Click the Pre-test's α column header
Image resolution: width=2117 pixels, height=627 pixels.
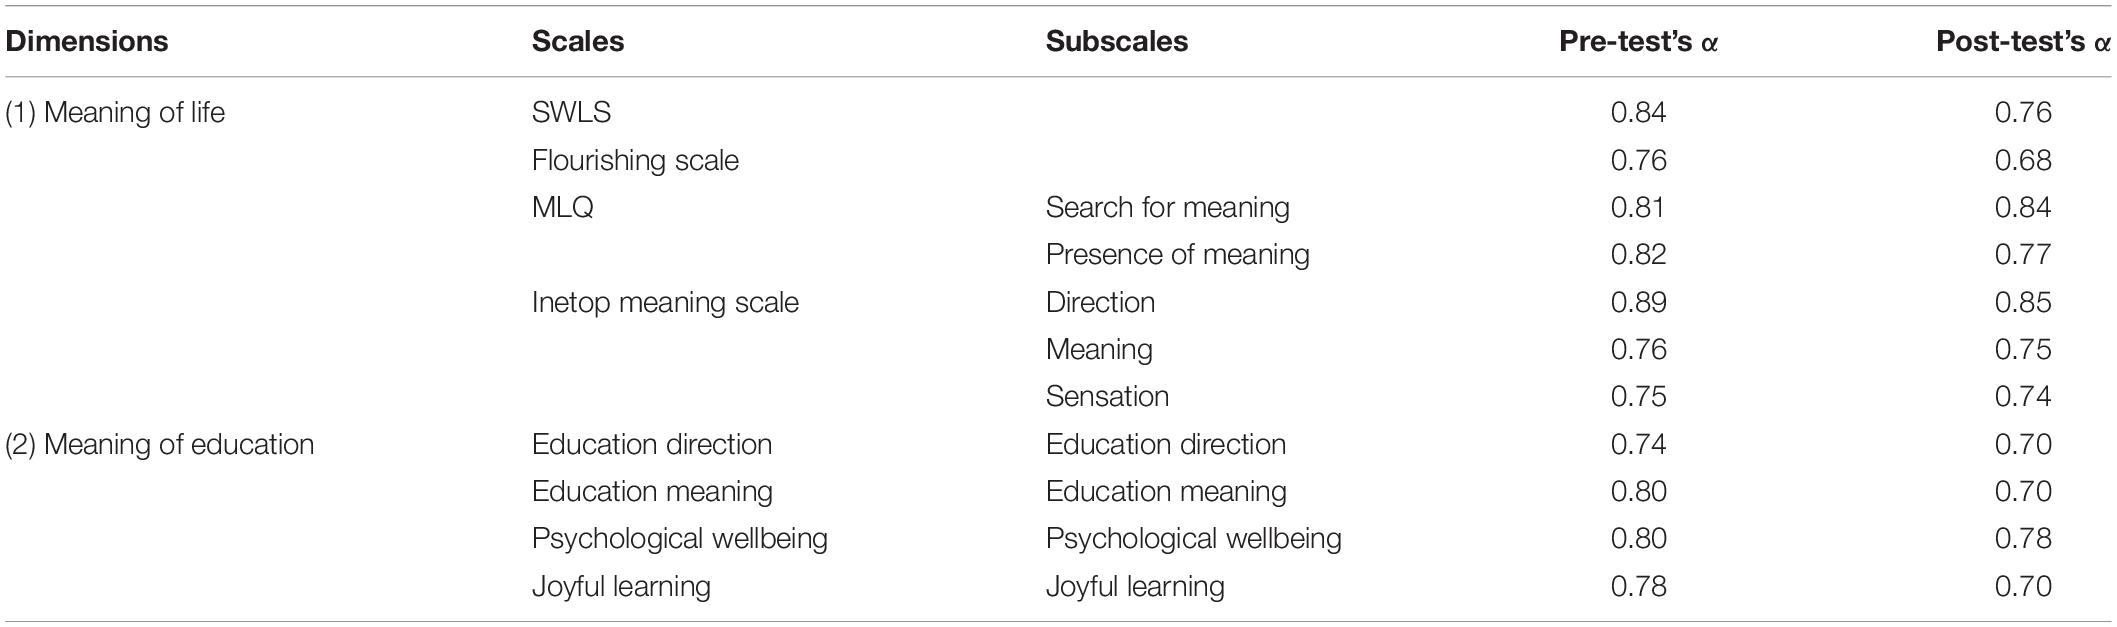coord(1638,42)
